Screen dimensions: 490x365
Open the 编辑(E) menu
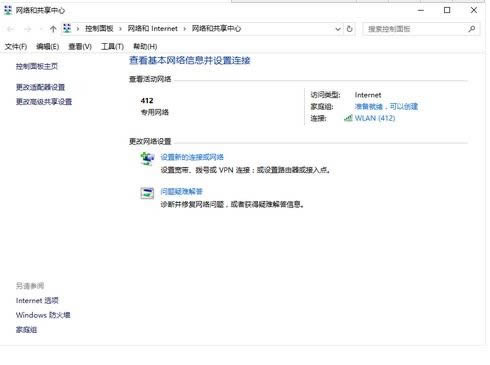[47, 47]
